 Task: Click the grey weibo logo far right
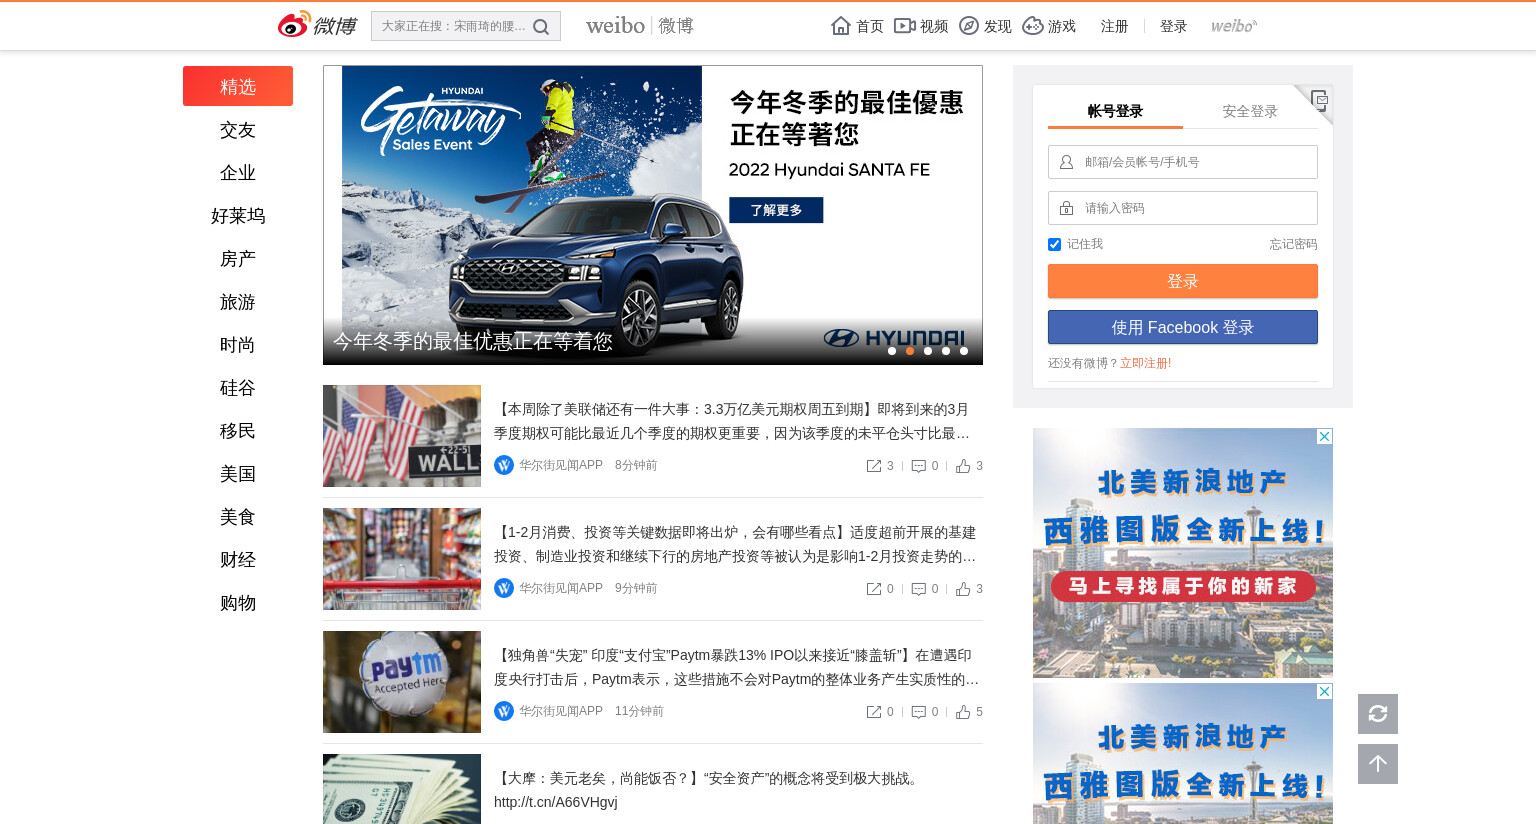[x=1234, y=26]
